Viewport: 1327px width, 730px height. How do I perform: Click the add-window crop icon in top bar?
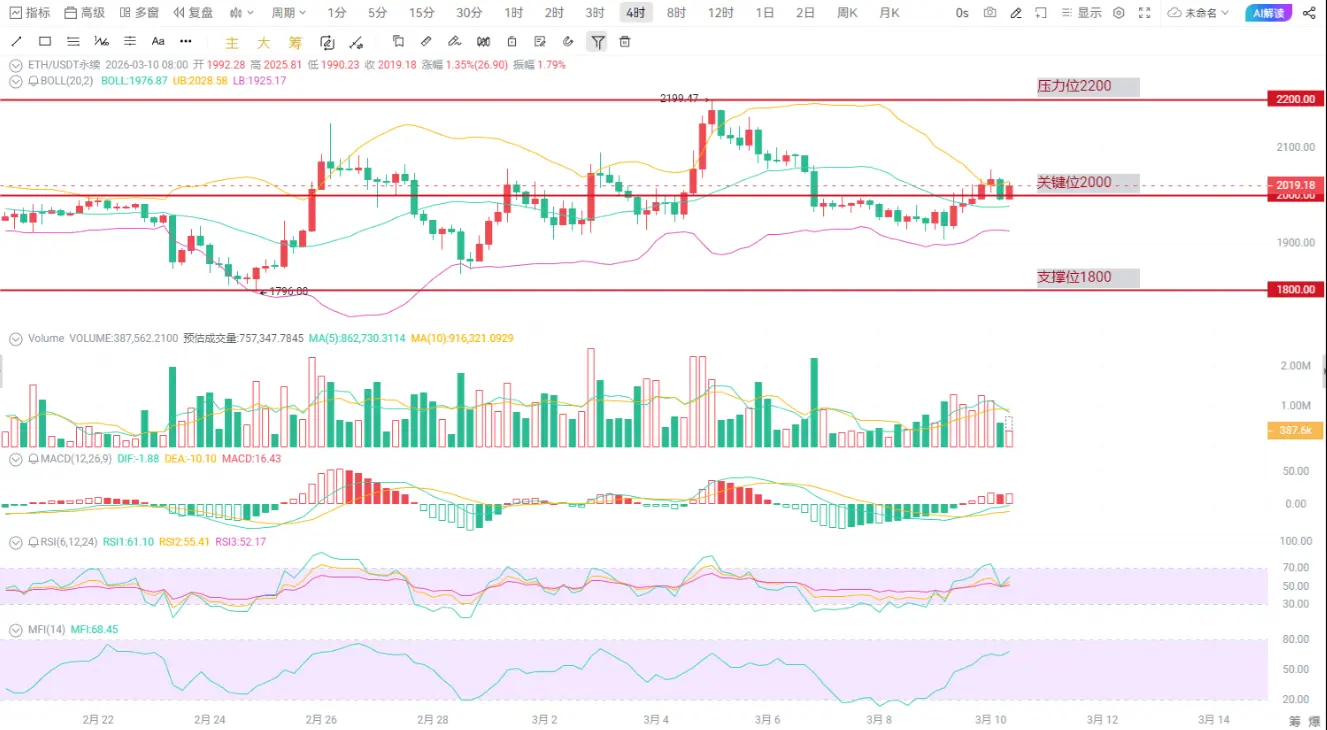pos(1041,13)
